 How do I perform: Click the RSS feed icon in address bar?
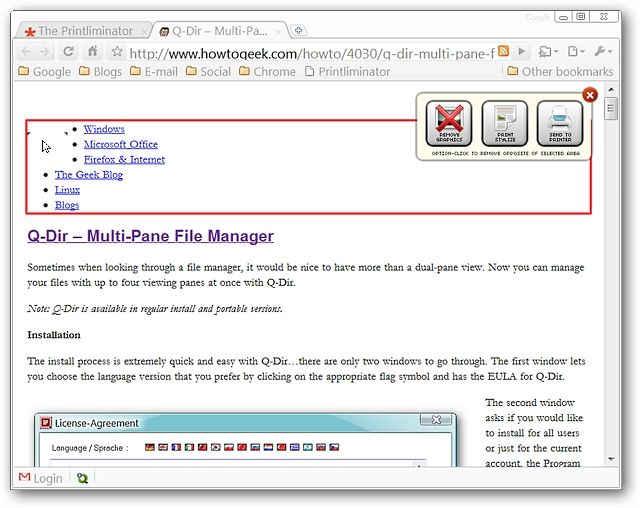pyautogui.click(x=503, y=51)
